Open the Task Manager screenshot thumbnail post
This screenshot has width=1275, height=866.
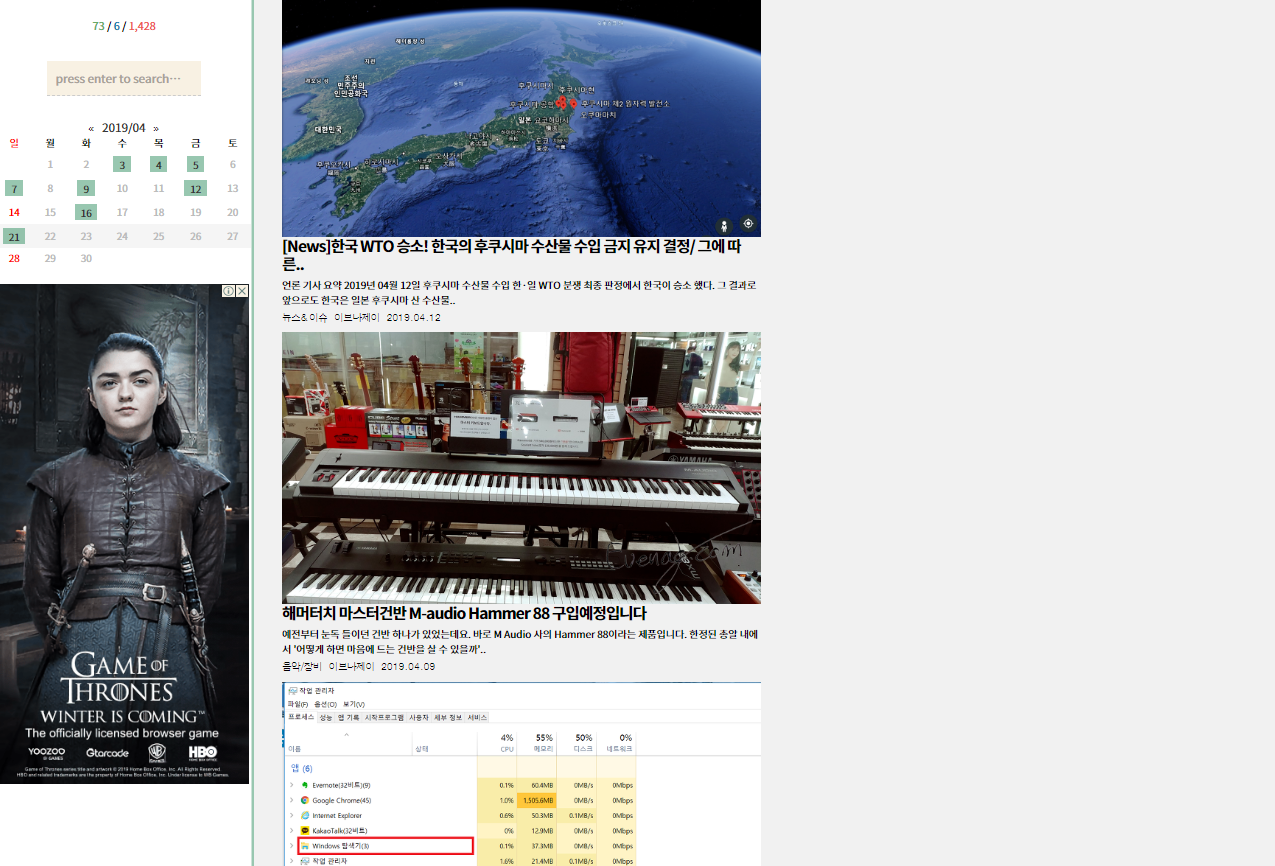pyautogui.click(x=521, y=774)
